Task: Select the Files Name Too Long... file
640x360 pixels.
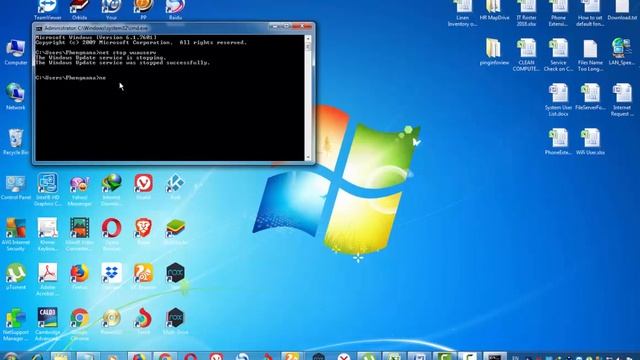Action: point(590,55)
